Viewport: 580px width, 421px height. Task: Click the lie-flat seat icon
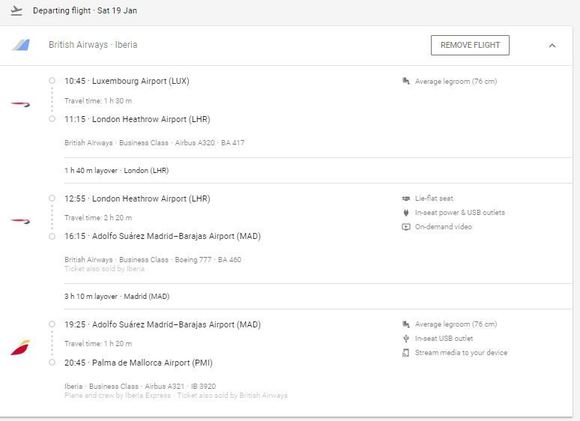click(406, 199)
